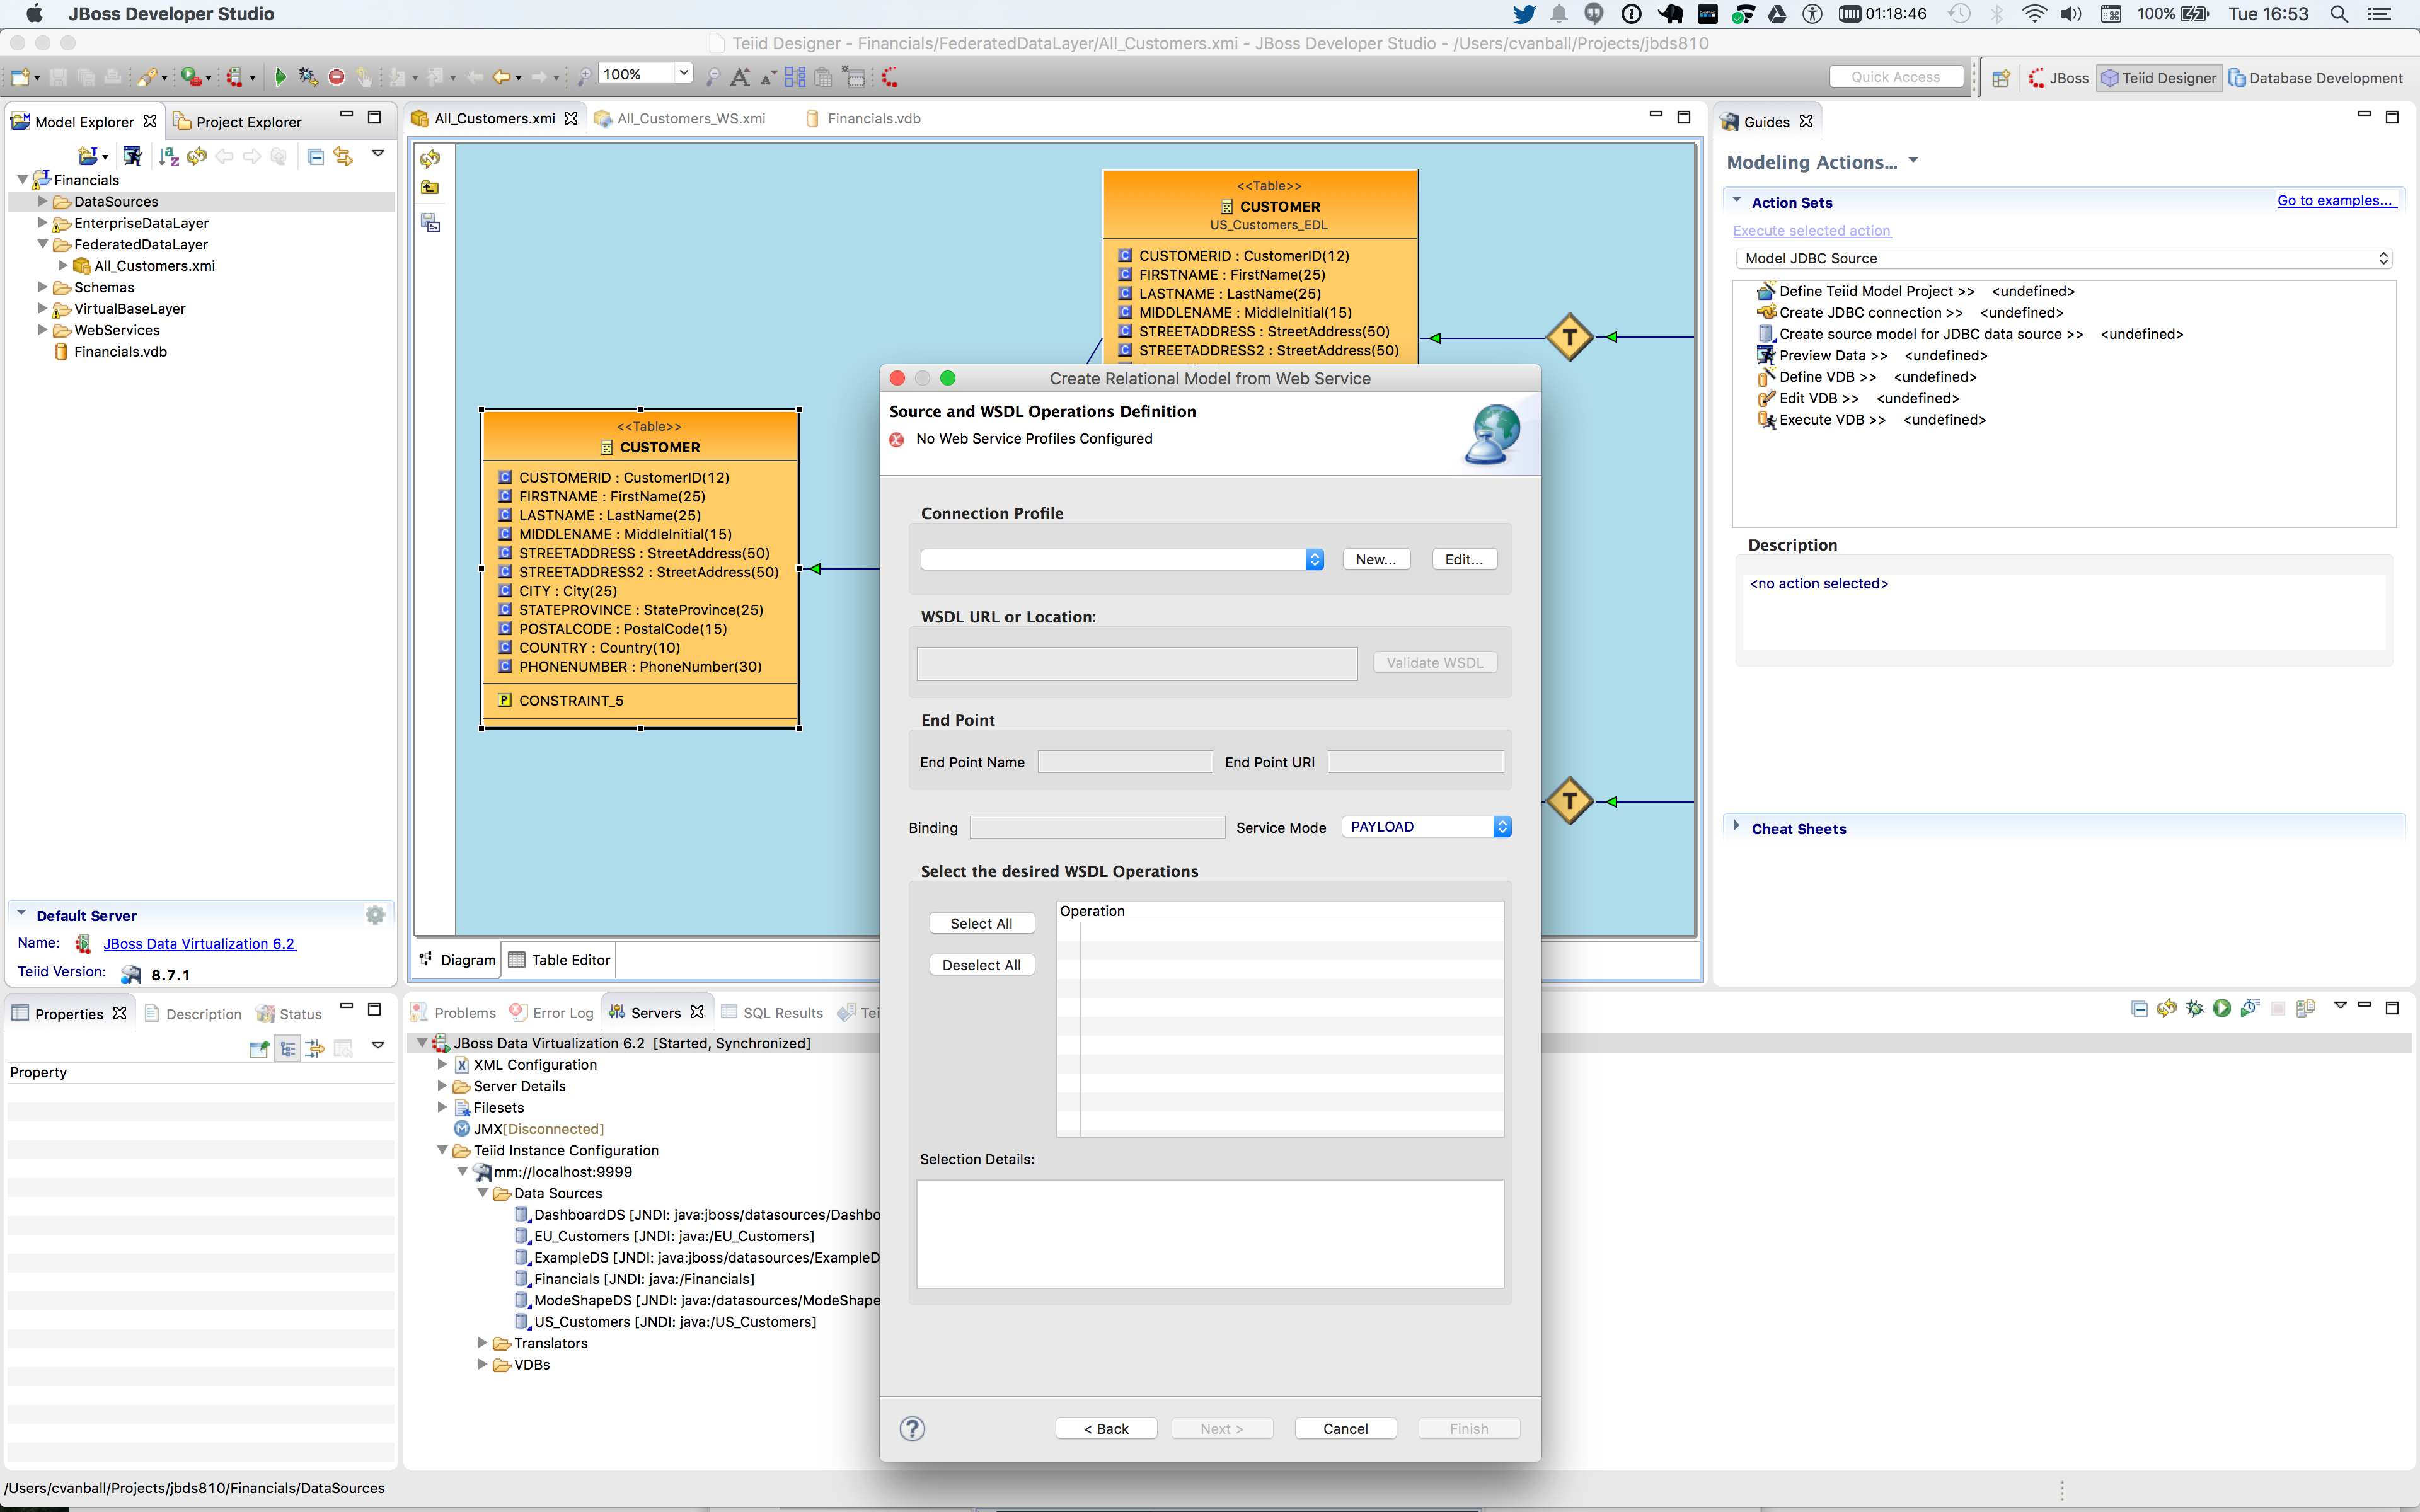Image resolution: width=2420 pixels, height=1512 pixels.
Task: Click the refresh diagram icon in editor sidebar
Action: point(430,159)
